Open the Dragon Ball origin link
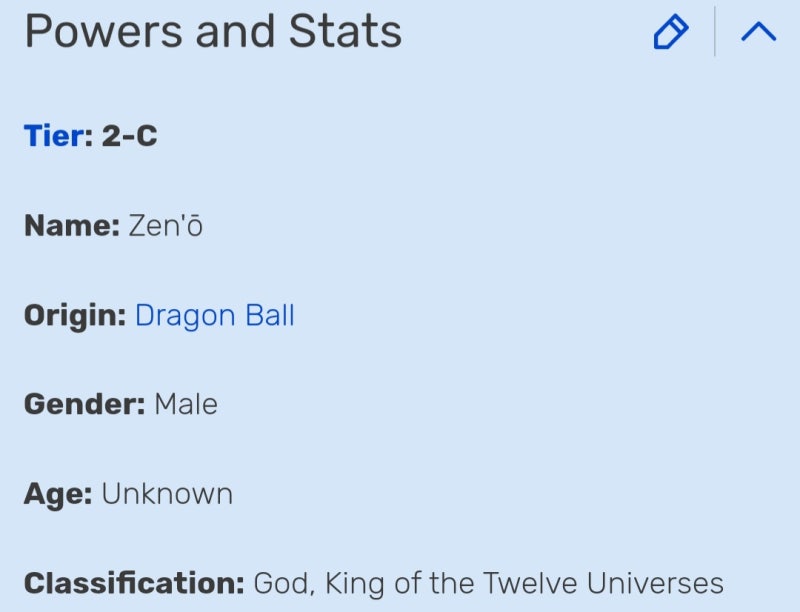 click(214, 316)
